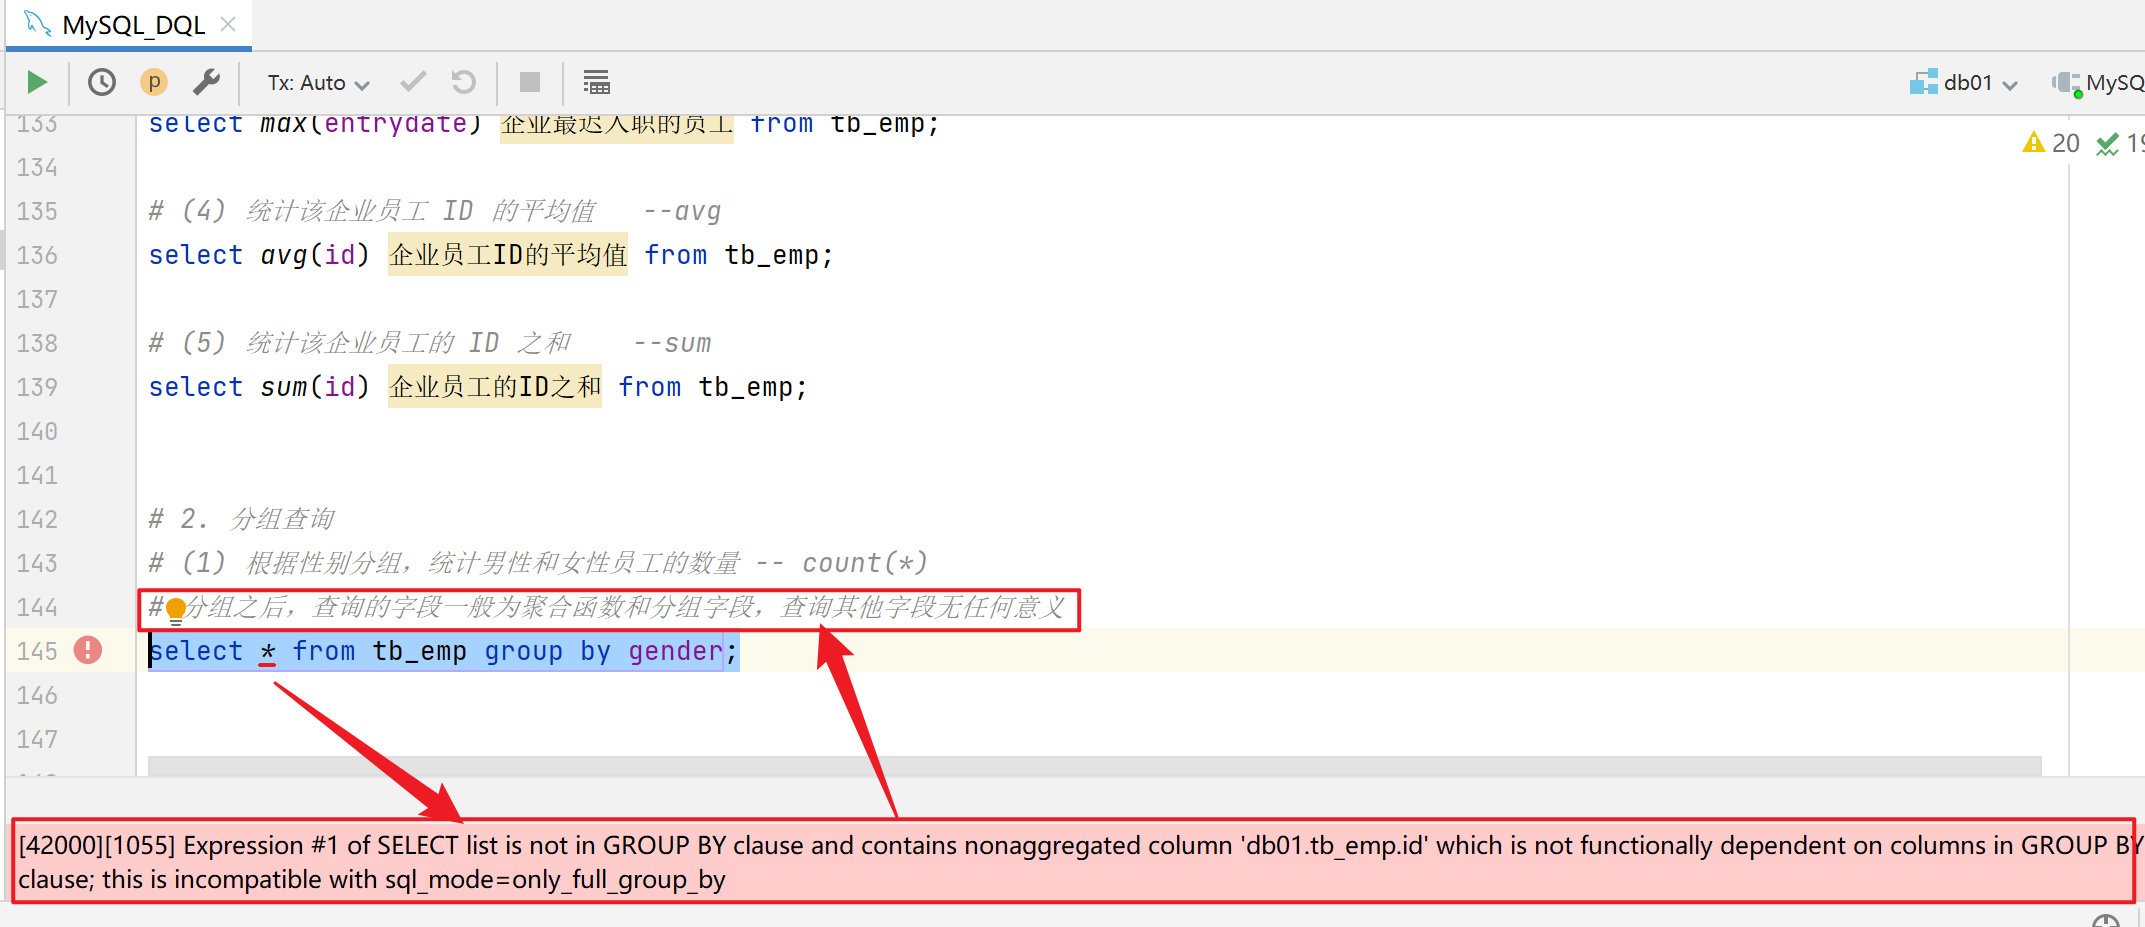Open the MySQL session selector
The width and height of the screenshot is (2145, 927).
(2098, 83)
